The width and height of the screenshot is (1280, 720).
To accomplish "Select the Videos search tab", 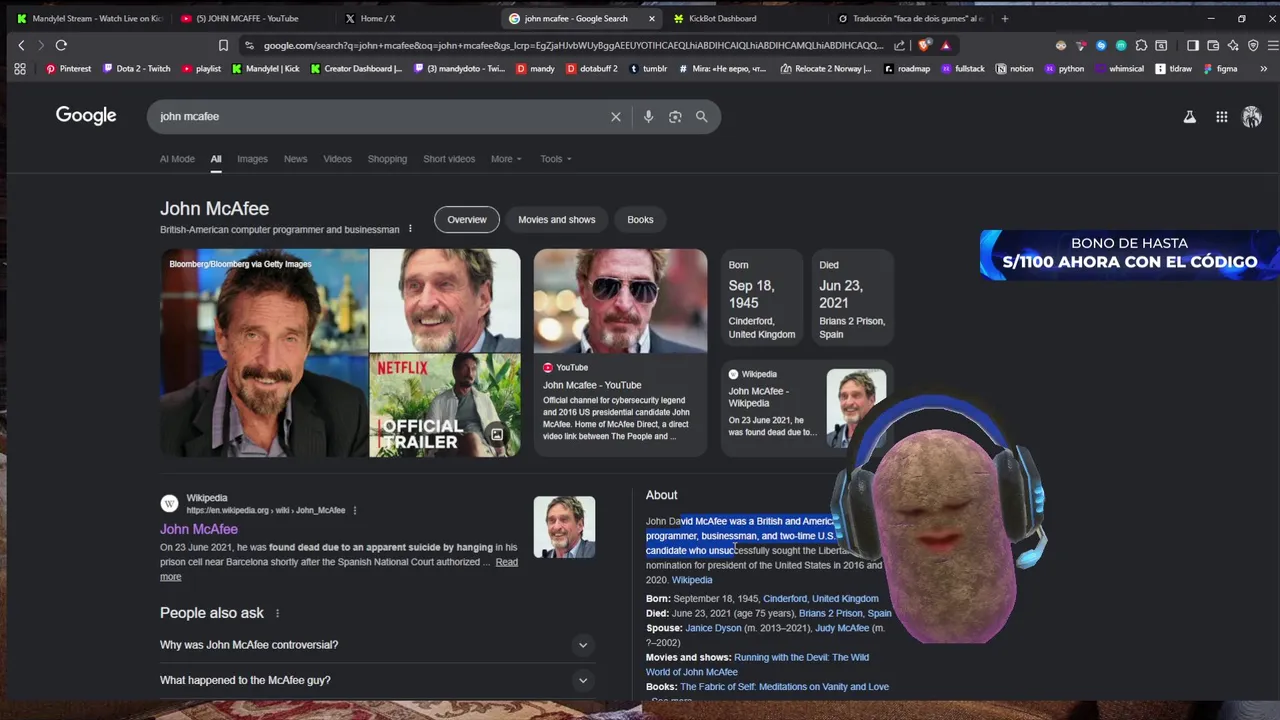I will [337, 159].
